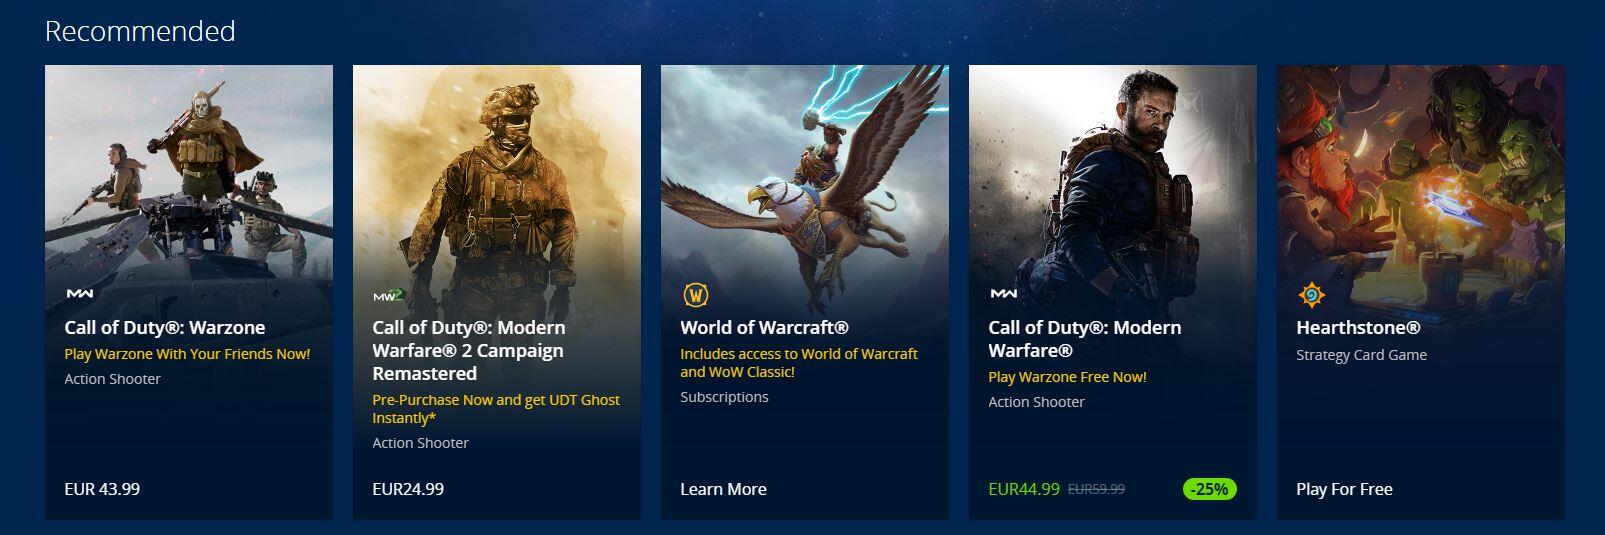Click the discounted EUR44.99 price

click(x=1024, y=489)
